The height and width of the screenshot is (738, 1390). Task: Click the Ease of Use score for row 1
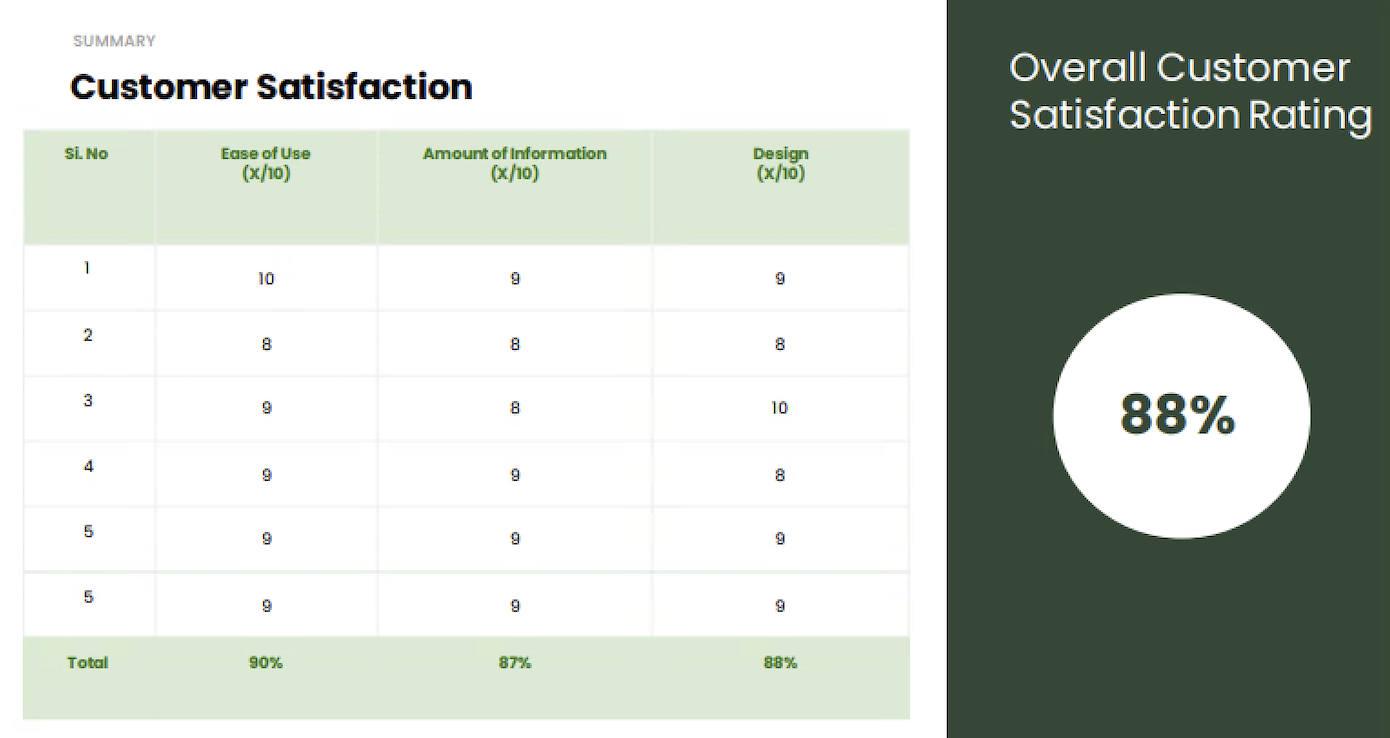266,279
